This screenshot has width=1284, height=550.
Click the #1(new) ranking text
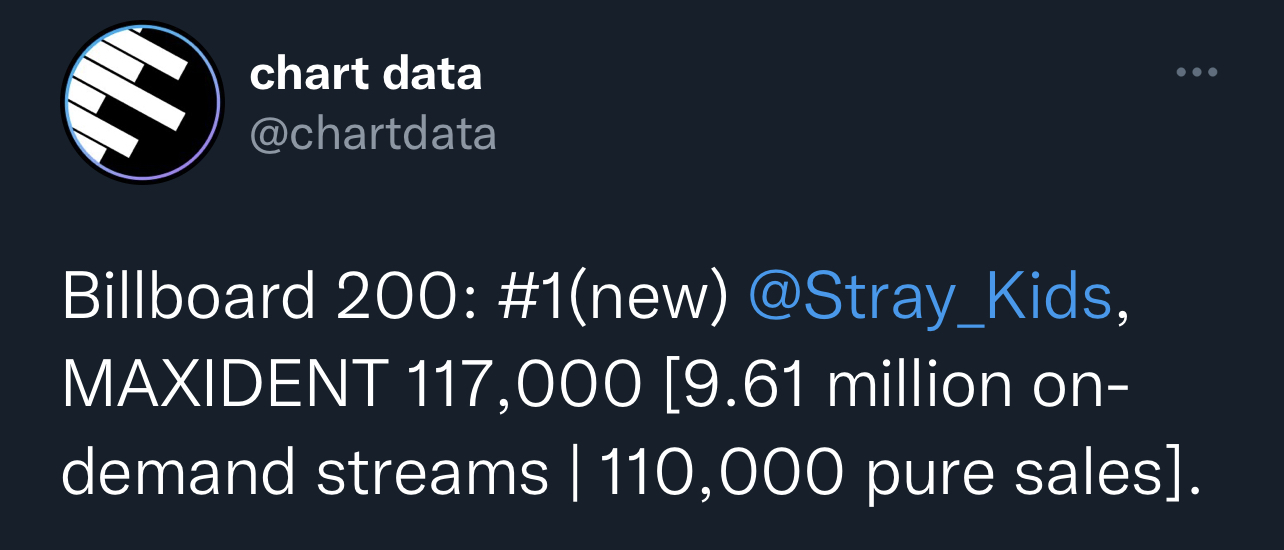(x=609, y=298)
